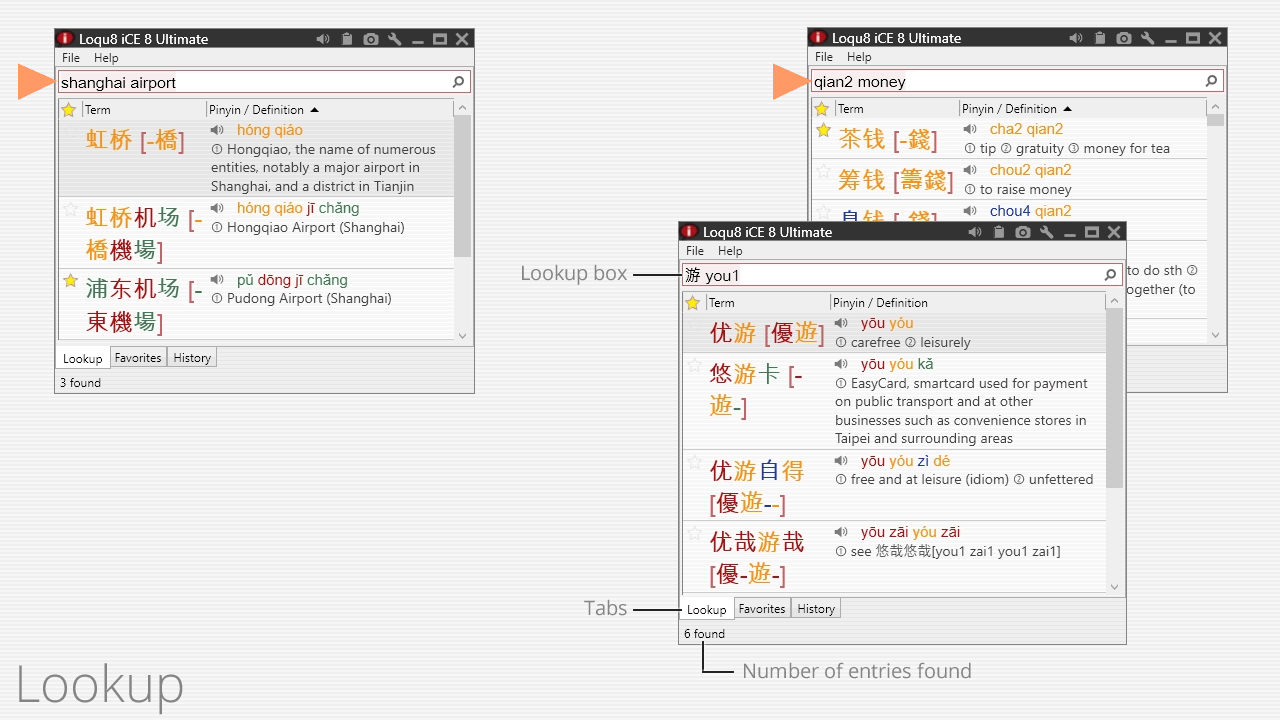Click camera icon in qian2 money window title bar
1280x720 pixels.
1124,38
